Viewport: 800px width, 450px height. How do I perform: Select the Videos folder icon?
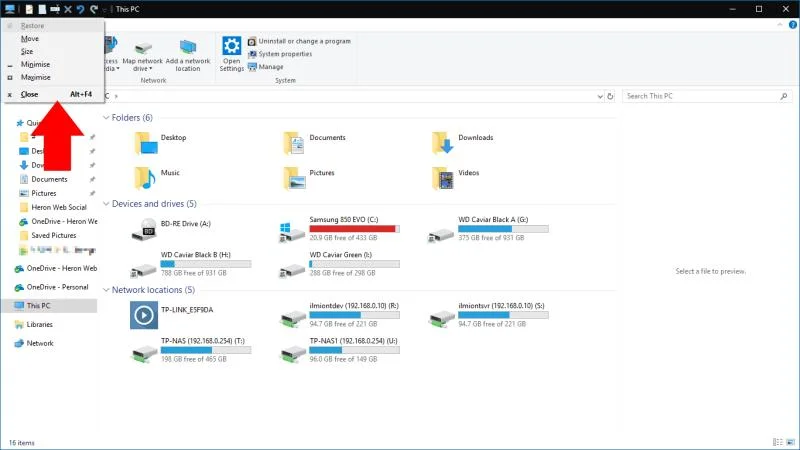pos(442,179)
